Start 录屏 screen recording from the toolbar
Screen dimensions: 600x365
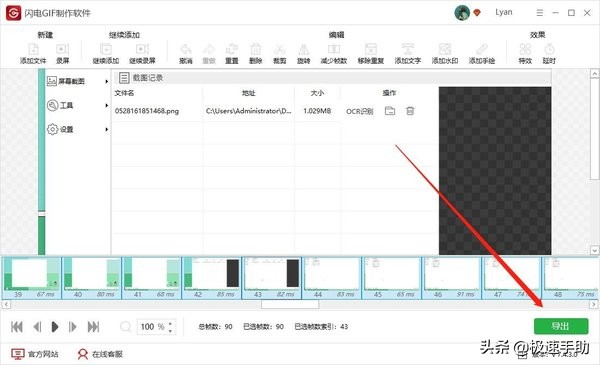click(62, 49)
